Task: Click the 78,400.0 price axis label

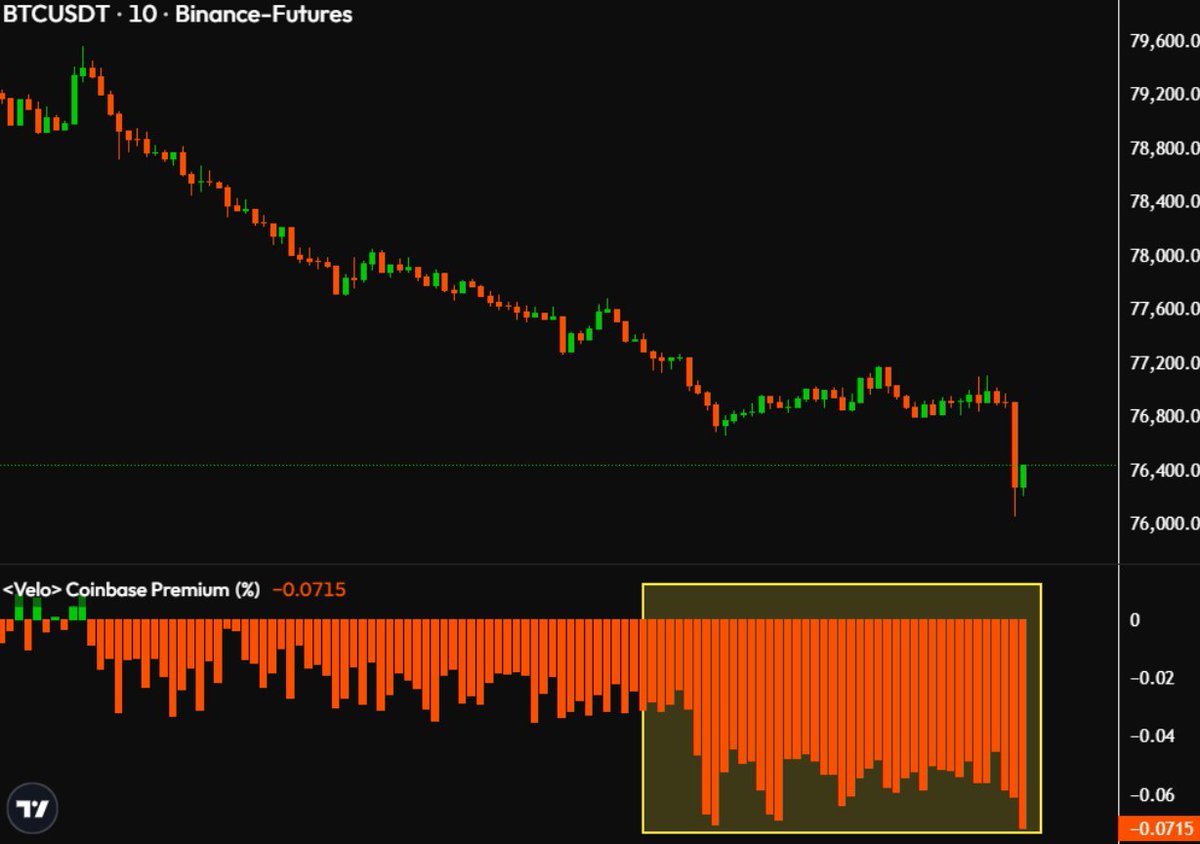Action: point(1163,202)
